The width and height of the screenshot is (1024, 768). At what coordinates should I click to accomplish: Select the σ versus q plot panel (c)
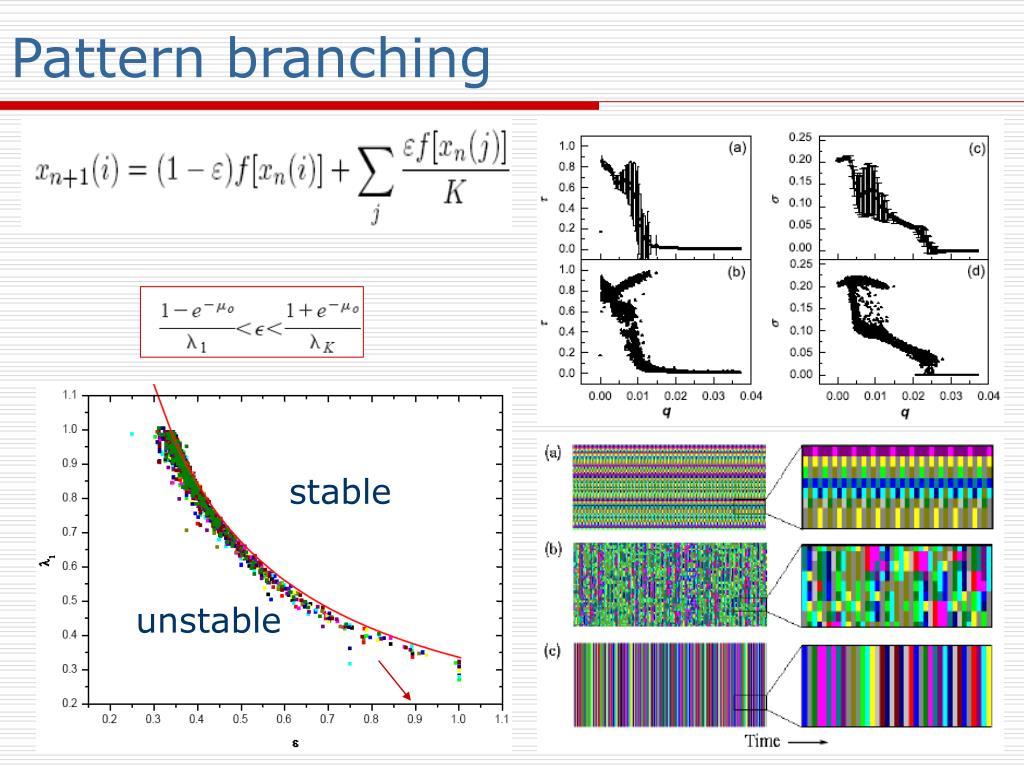(x=903, y=197)
